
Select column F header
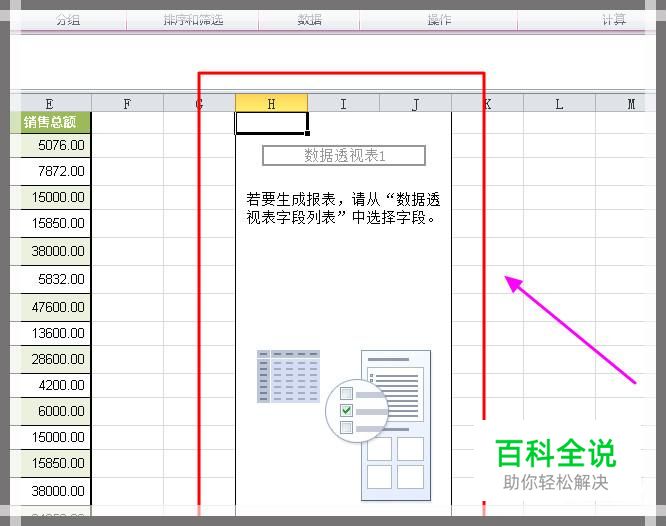127,103
